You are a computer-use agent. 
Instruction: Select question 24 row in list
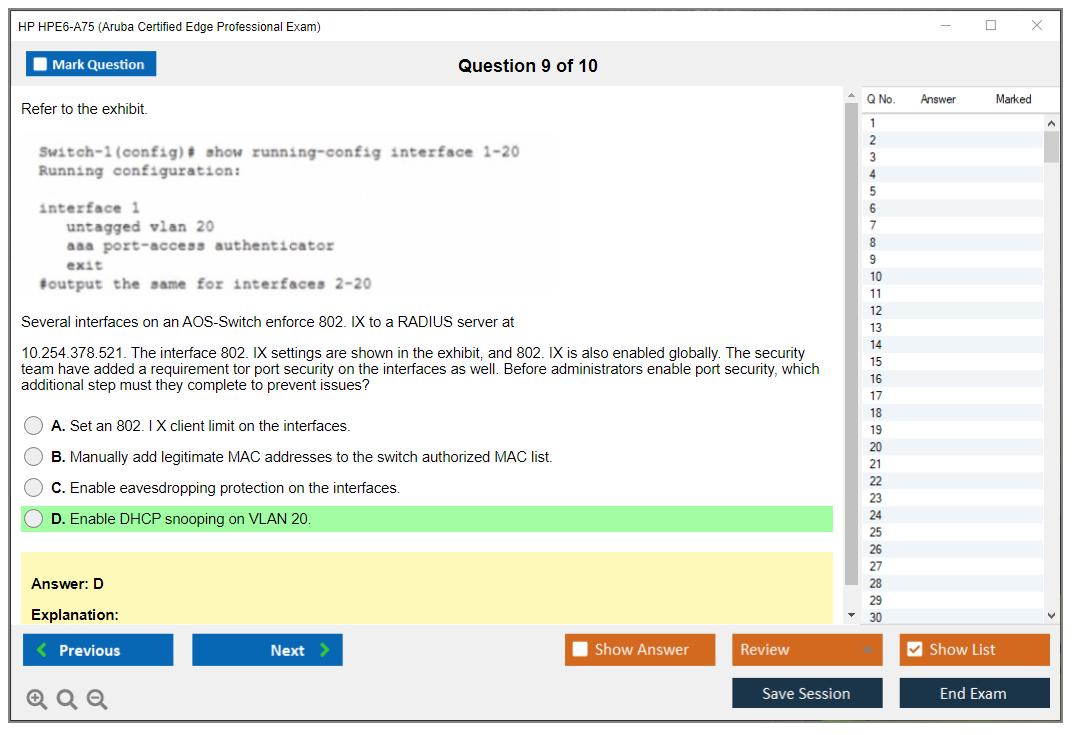[x=876, y=515]
